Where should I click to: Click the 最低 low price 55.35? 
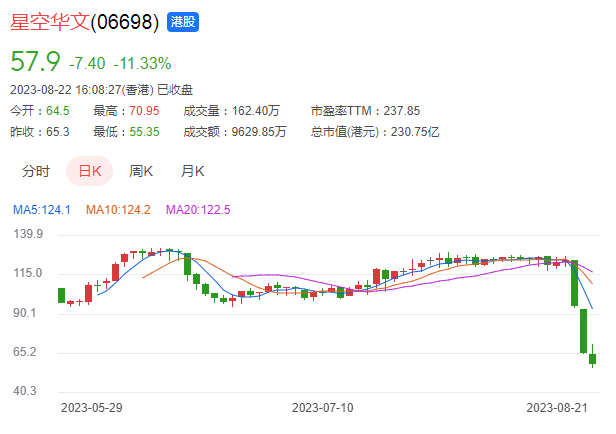(144, 132)
